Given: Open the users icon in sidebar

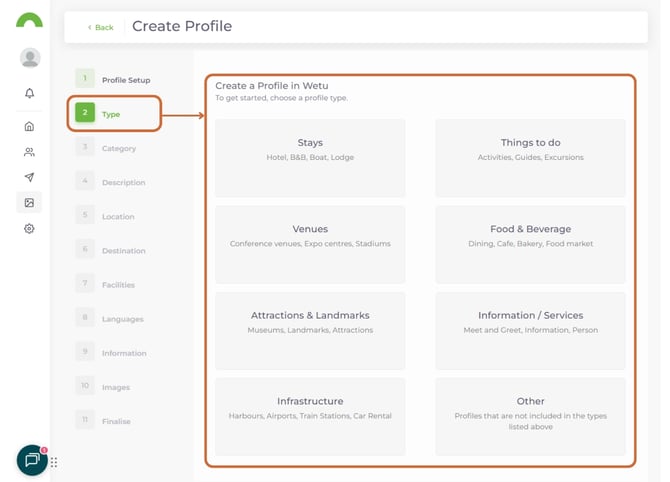Looking at the screenshot, I should click(30, 152).
